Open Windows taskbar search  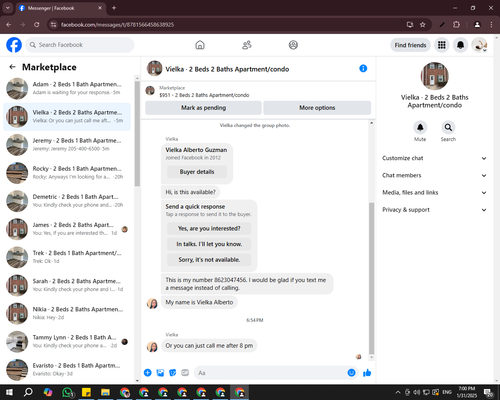pos(29,392)
